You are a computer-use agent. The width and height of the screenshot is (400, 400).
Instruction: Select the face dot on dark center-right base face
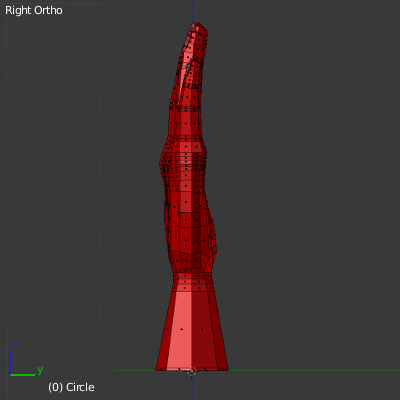[202, 329]
